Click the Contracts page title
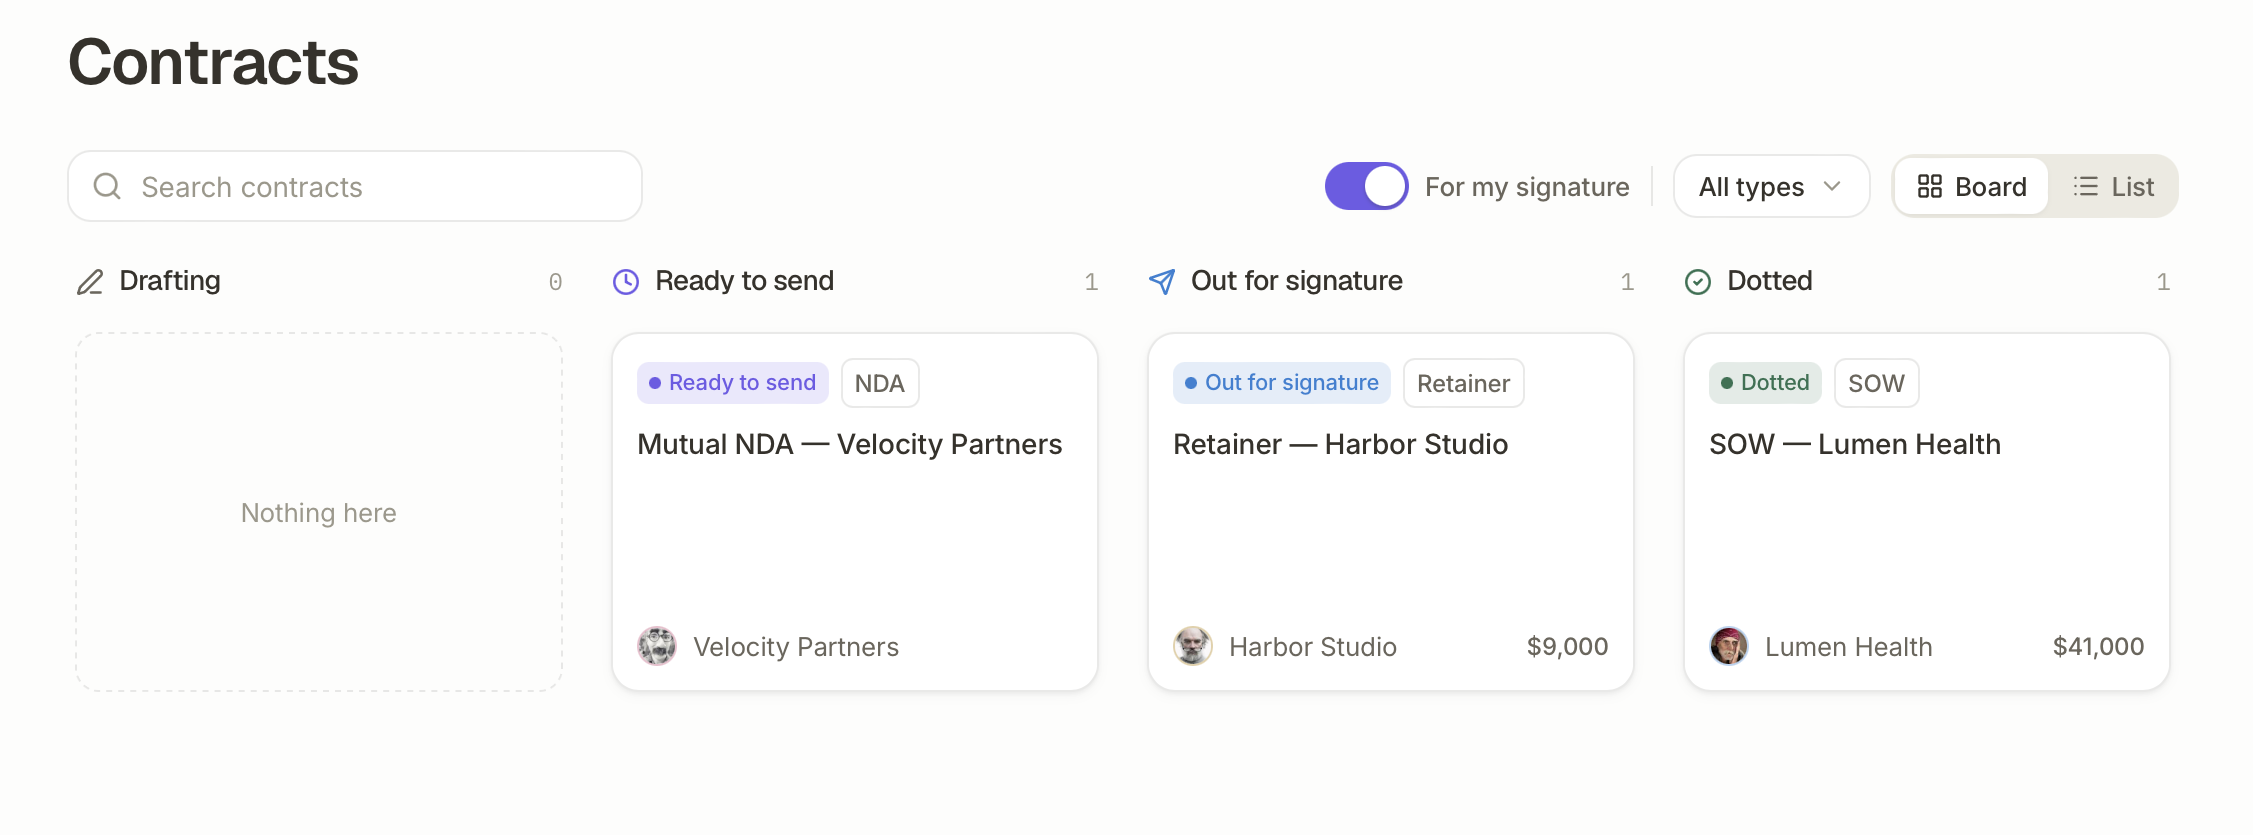2253x835 pixels. 213,62
